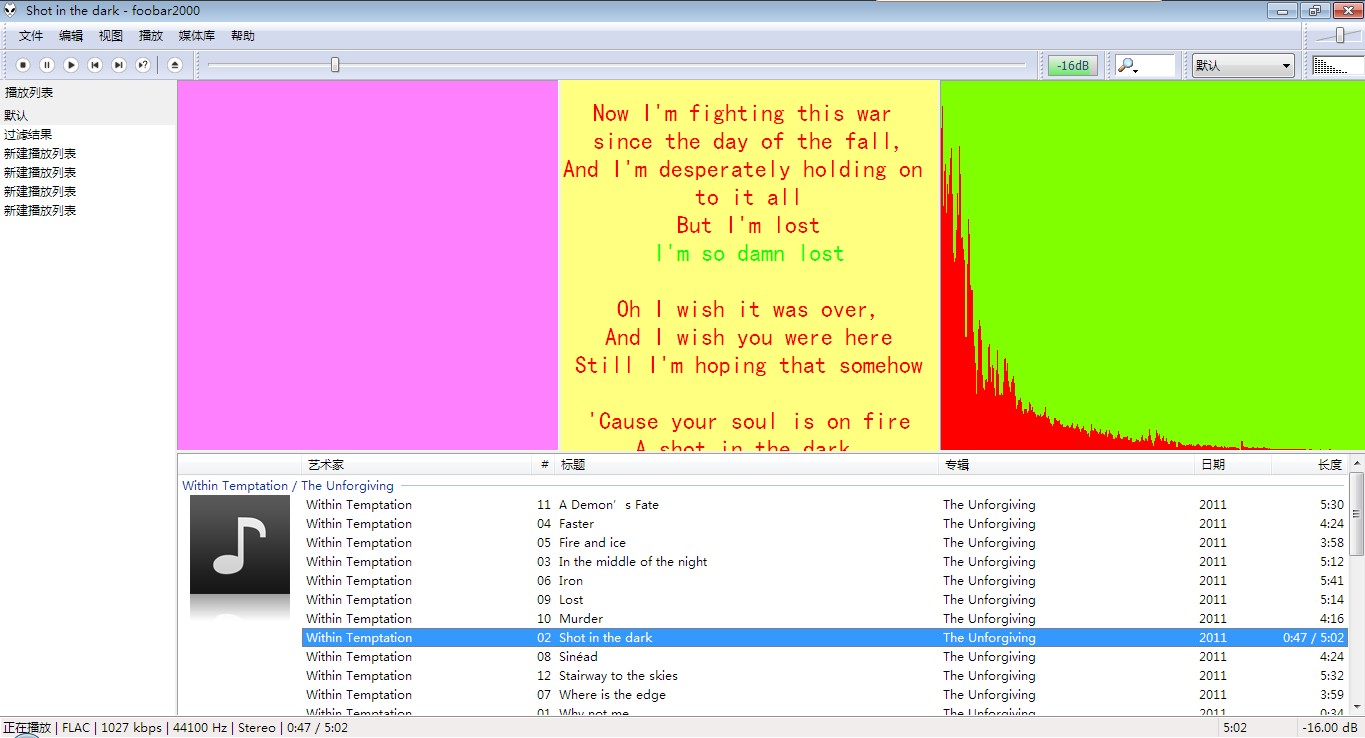Click the seek bar slider handle
This screenshot has height=738, width=1365.
[335, 65]
